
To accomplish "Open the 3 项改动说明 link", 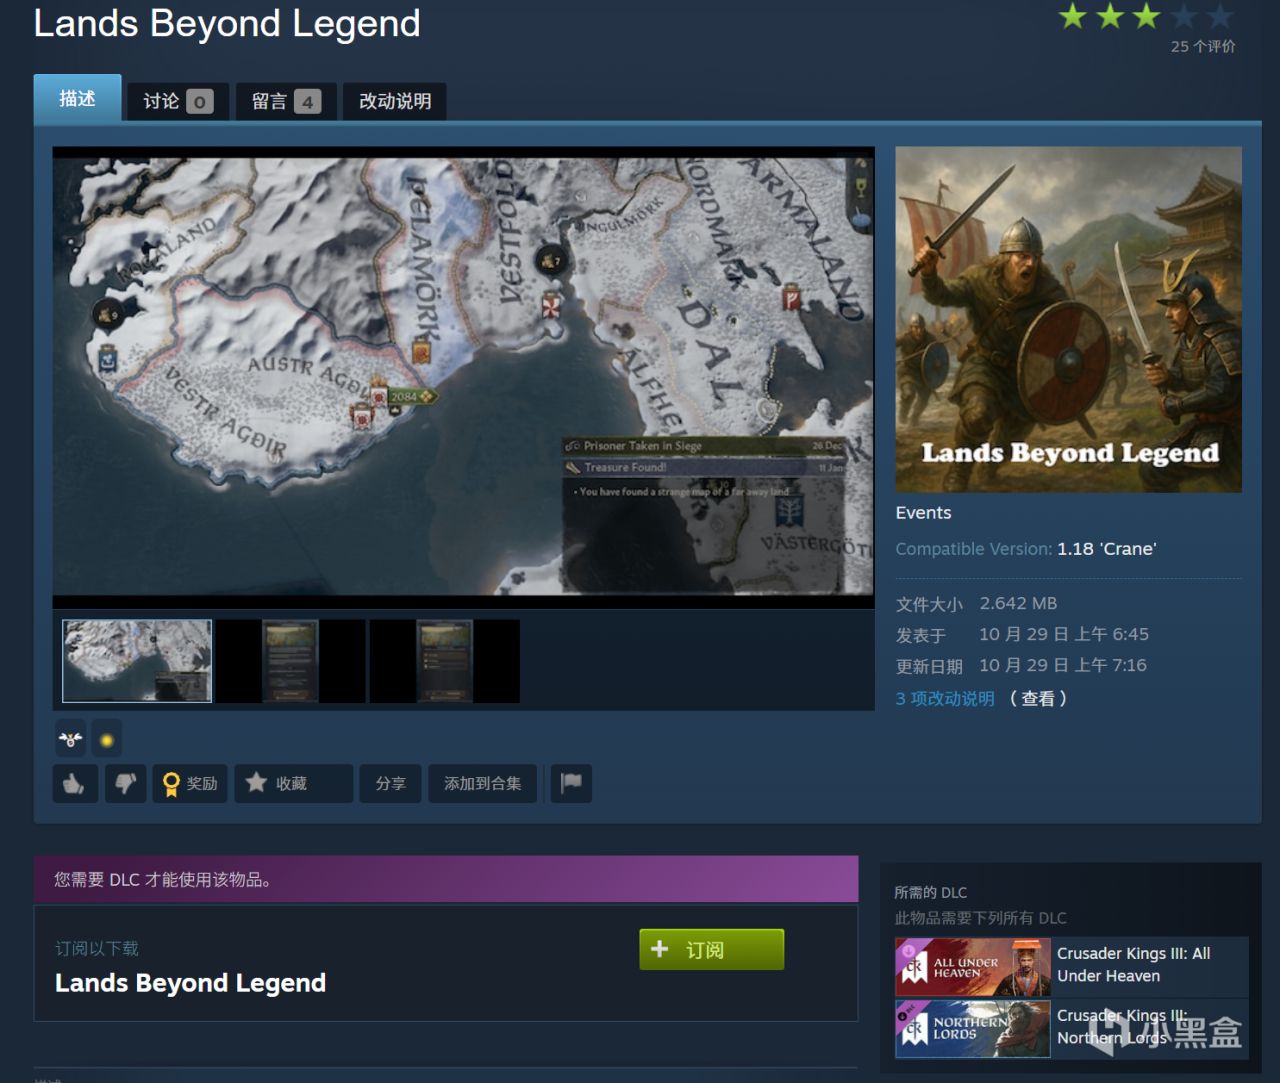I will tap(945, 698).
